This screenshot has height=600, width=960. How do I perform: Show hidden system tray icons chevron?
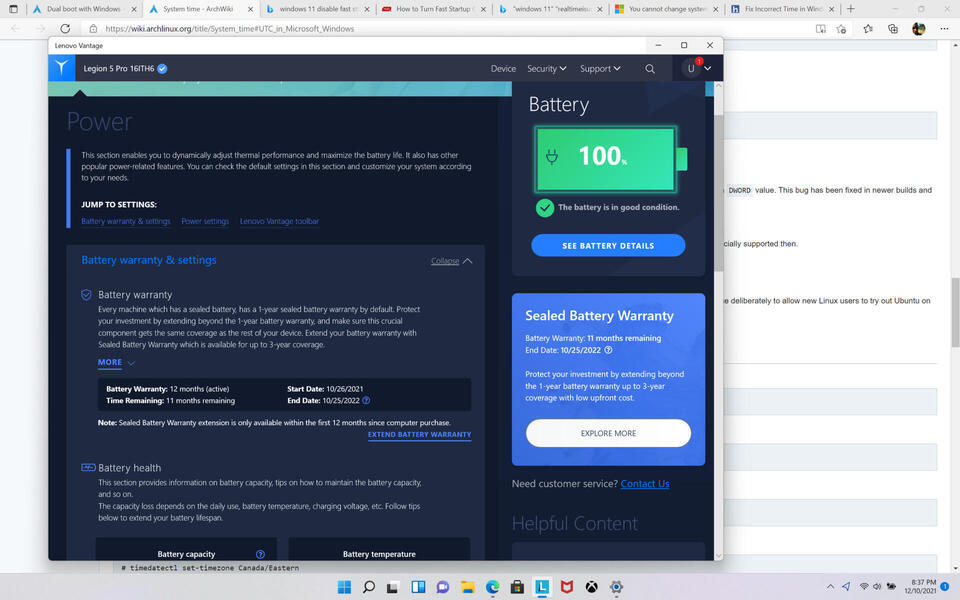(x=830, y=587)
